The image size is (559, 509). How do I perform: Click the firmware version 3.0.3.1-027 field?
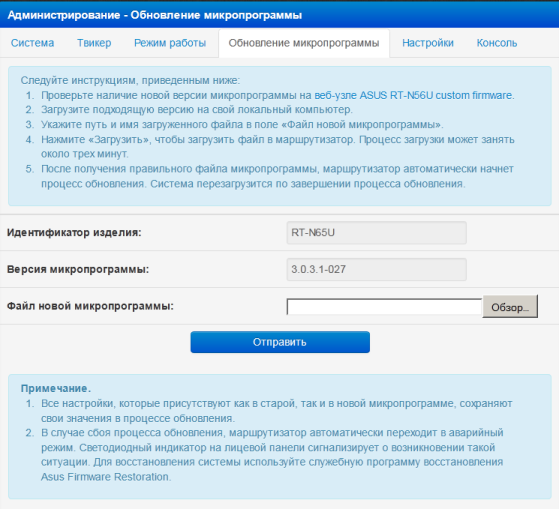[376, 269]
